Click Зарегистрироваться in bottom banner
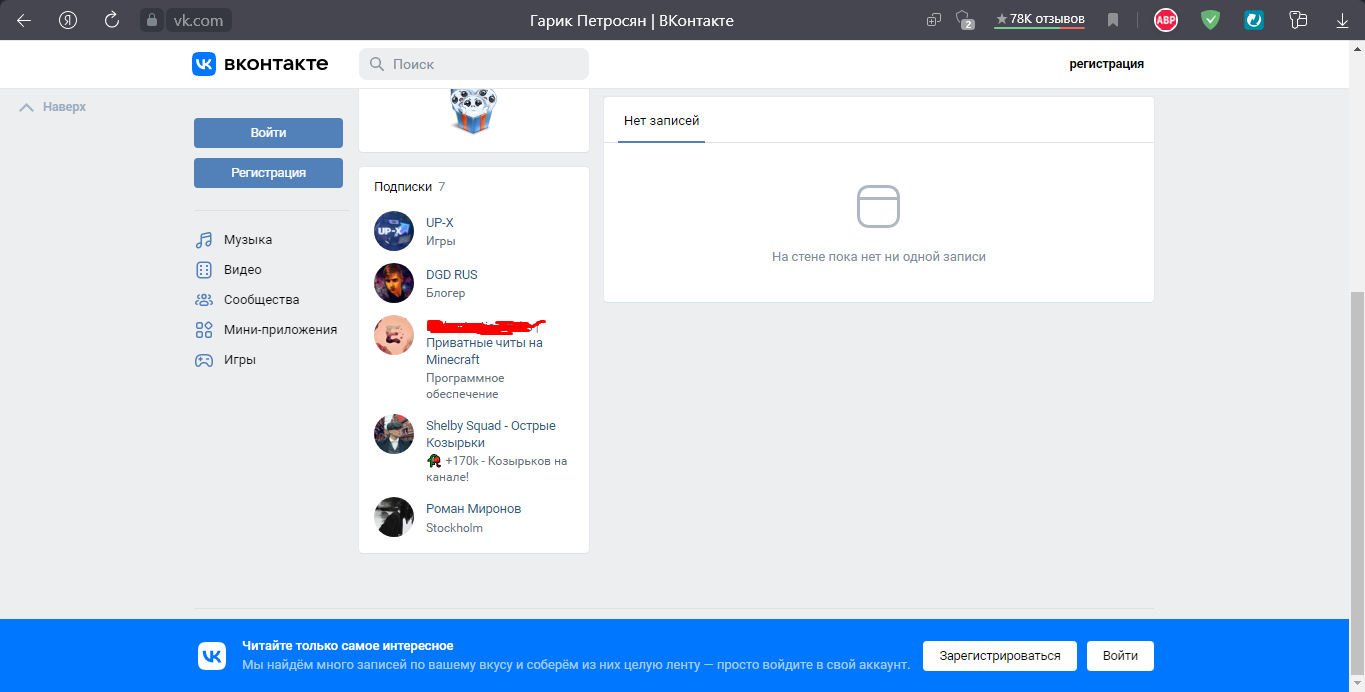This screenshot has width=1365, height=692. pos(999,656)
